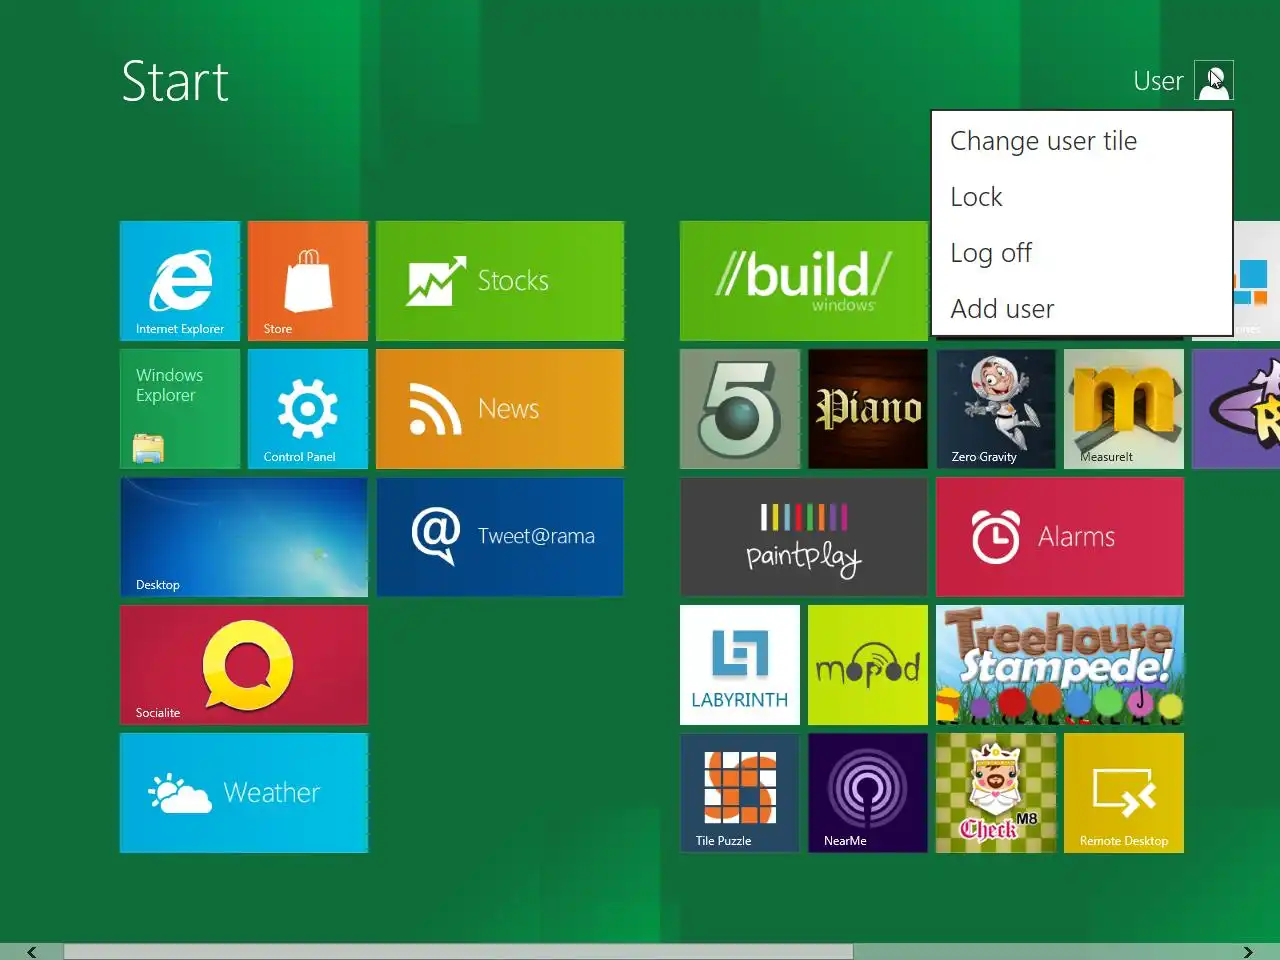This screenshot has width=1280, height=960.
Task: Open the Paintplay tile
Action: (x=804, y=537)
